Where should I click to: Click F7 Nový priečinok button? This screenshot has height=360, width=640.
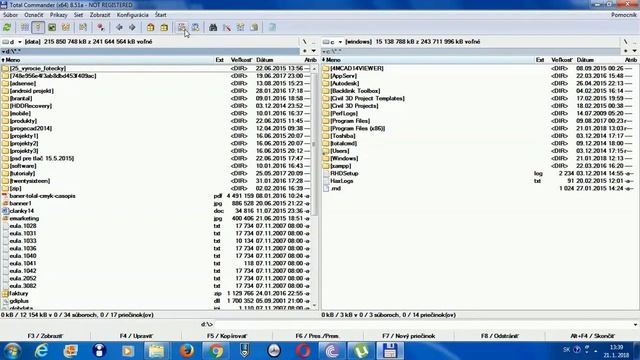(409, 336)
